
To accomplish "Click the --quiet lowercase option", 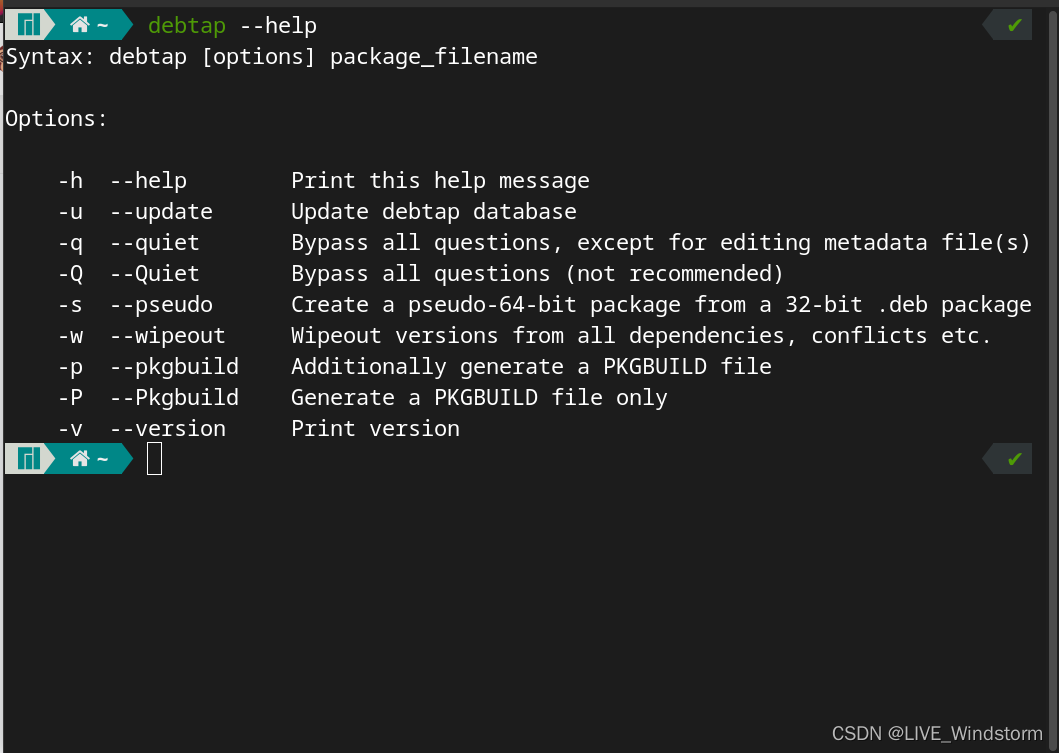I will (155, 243).
